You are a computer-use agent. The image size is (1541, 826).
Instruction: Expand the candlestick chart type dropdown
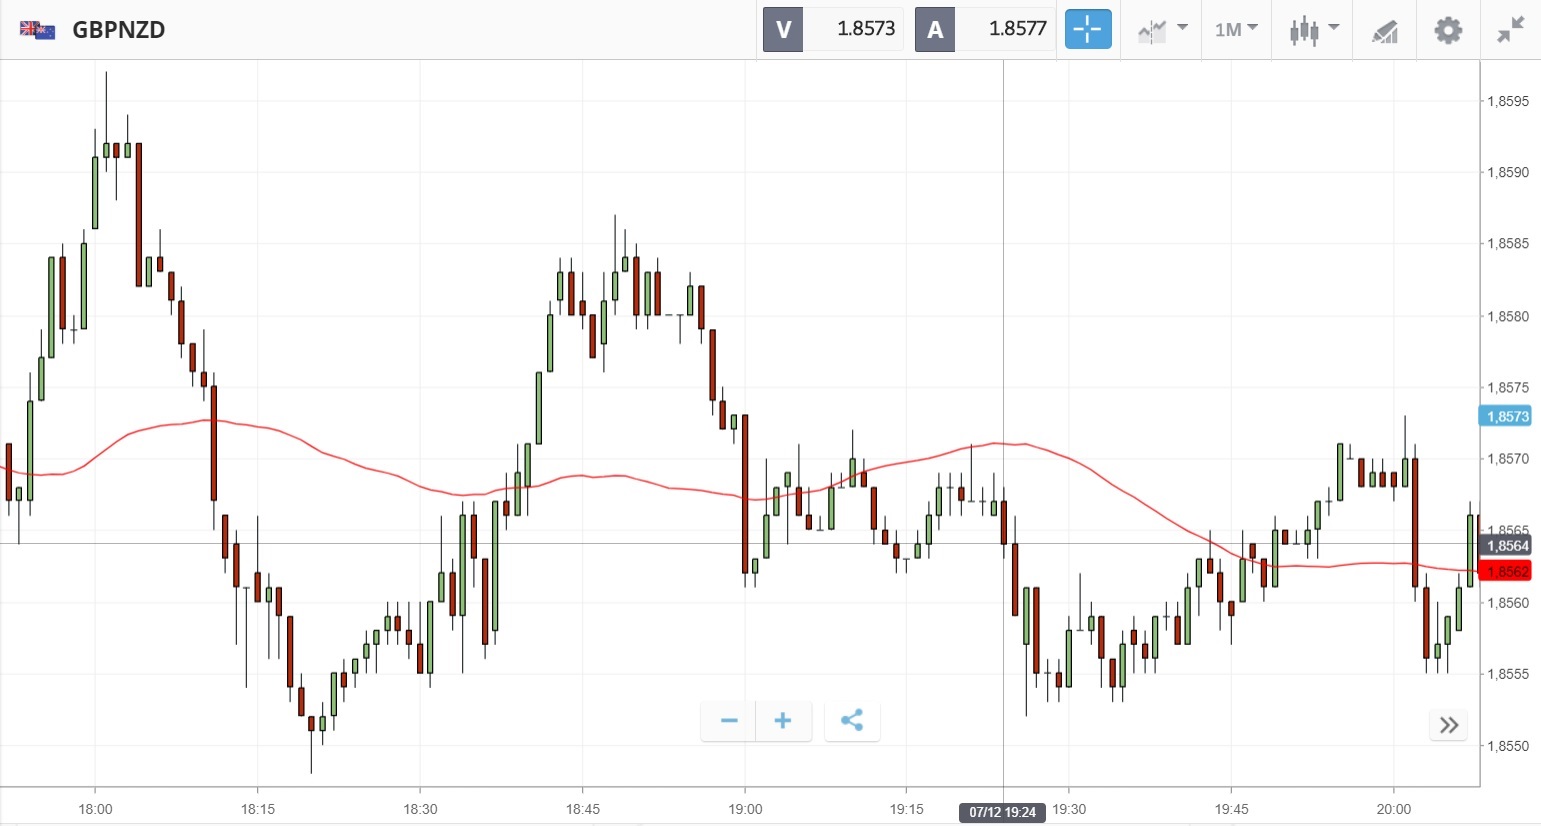click(x=1313, y=30)
